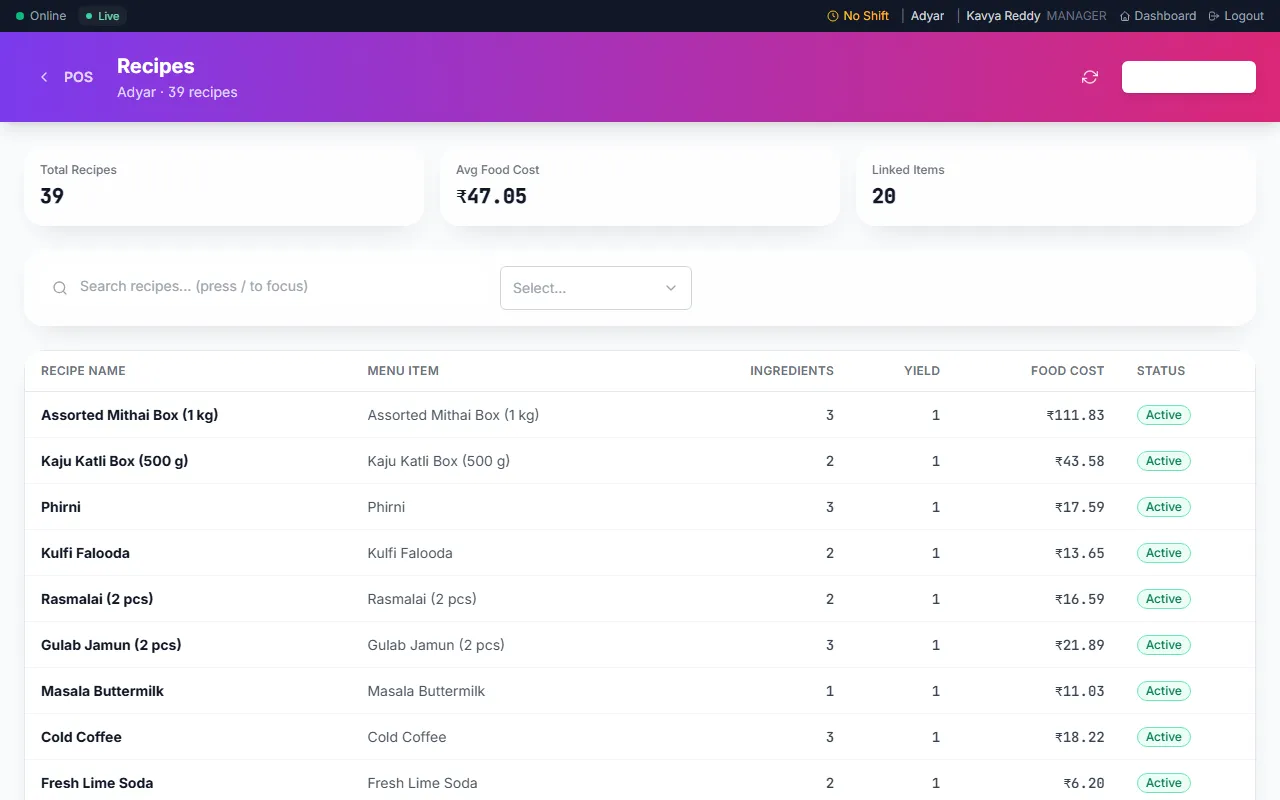The width and height of the screenshot is (1280, 800).
Task: Click the Total Recipes stat card
Action: [224, 186]
